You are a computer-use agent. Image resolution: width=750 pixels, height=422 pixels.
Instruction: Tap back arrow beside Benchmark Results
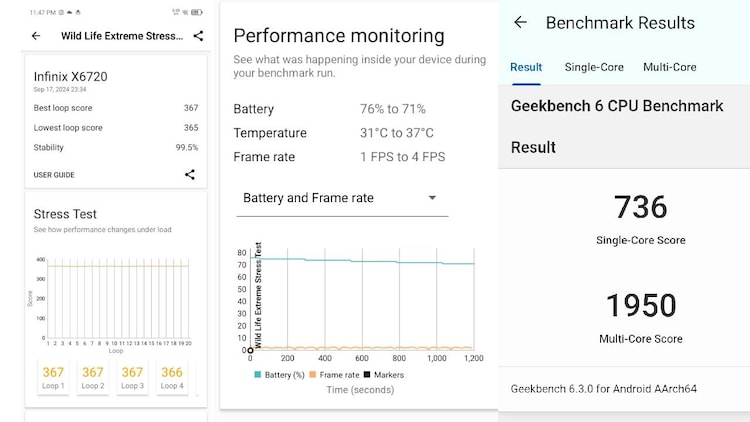click(x=520, y=23)
